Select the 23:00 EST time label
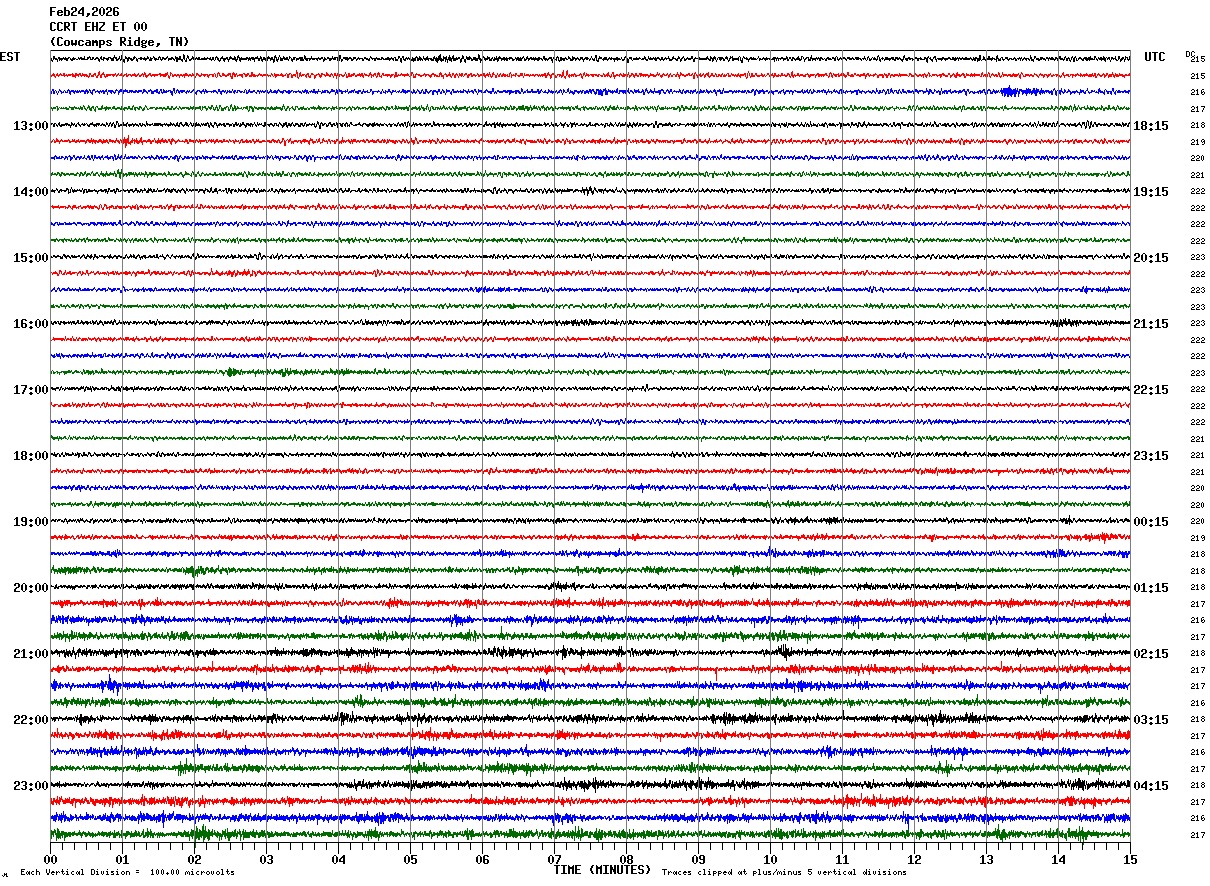Screen dimensions: 1210x886 pos(30,786)
